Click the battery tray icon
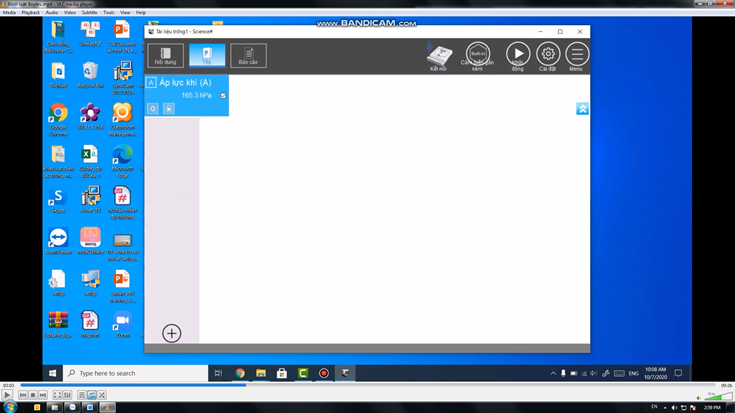Screen dimensions: 735x413 574,374
